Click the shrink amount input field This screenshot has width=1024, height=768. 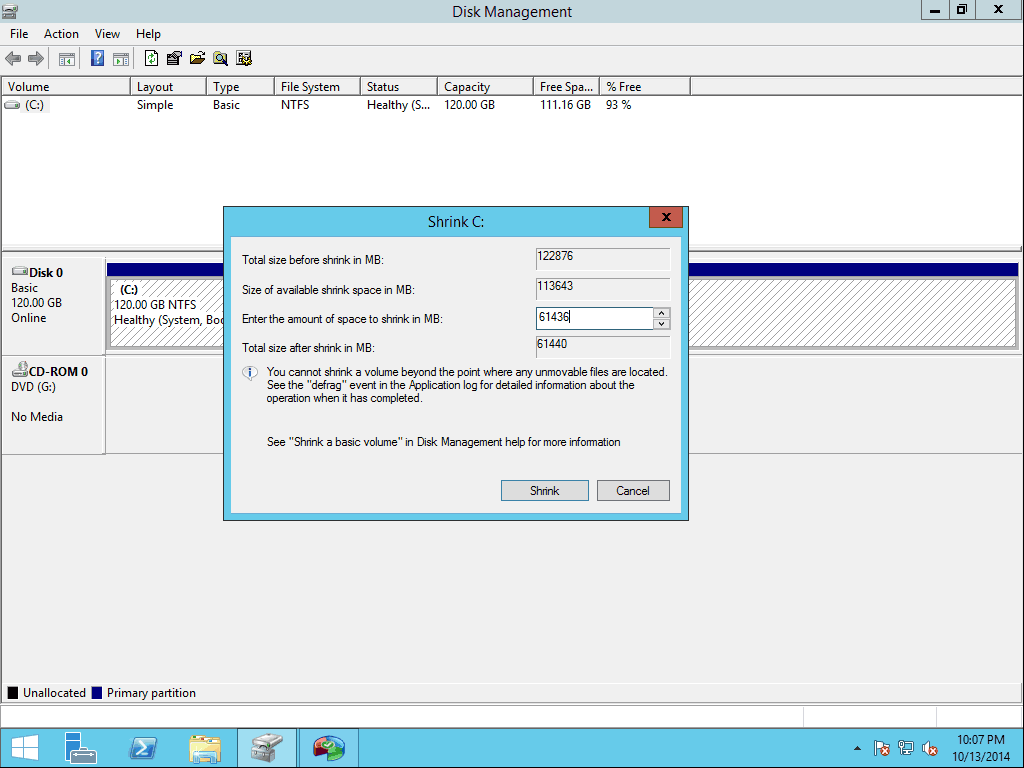coord(594,318)
